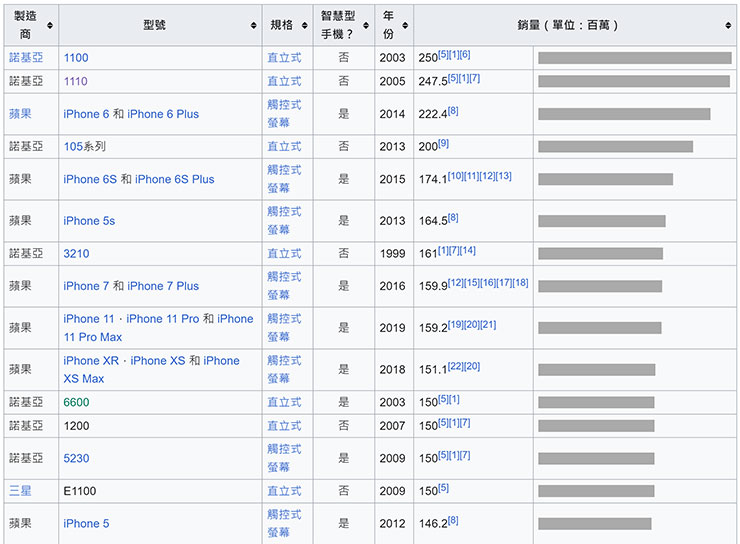740x544 pixels.
Task: Sort by 年份 column arrows
Action: 404,24
